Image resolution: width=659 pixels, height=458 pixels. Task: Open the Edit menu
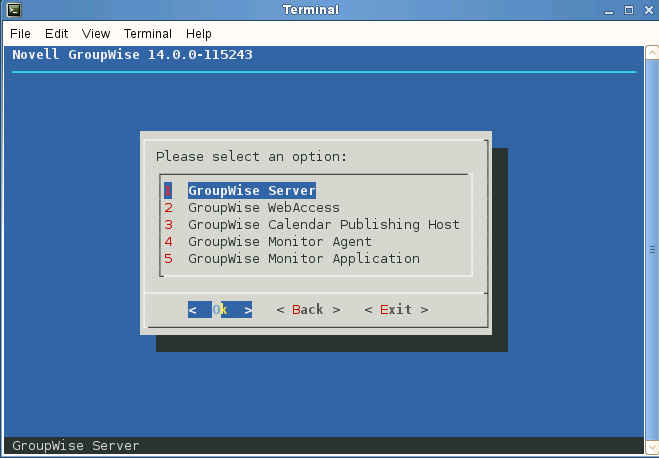(x=56, y=34)
